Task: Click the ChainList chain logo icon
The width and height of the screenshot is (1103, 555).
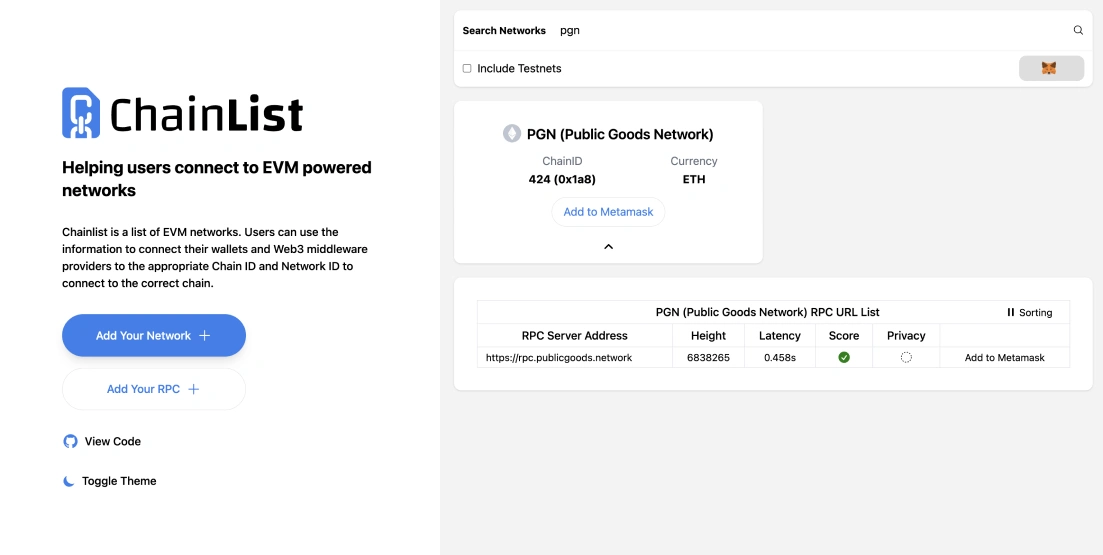Action: coord(81,113)
